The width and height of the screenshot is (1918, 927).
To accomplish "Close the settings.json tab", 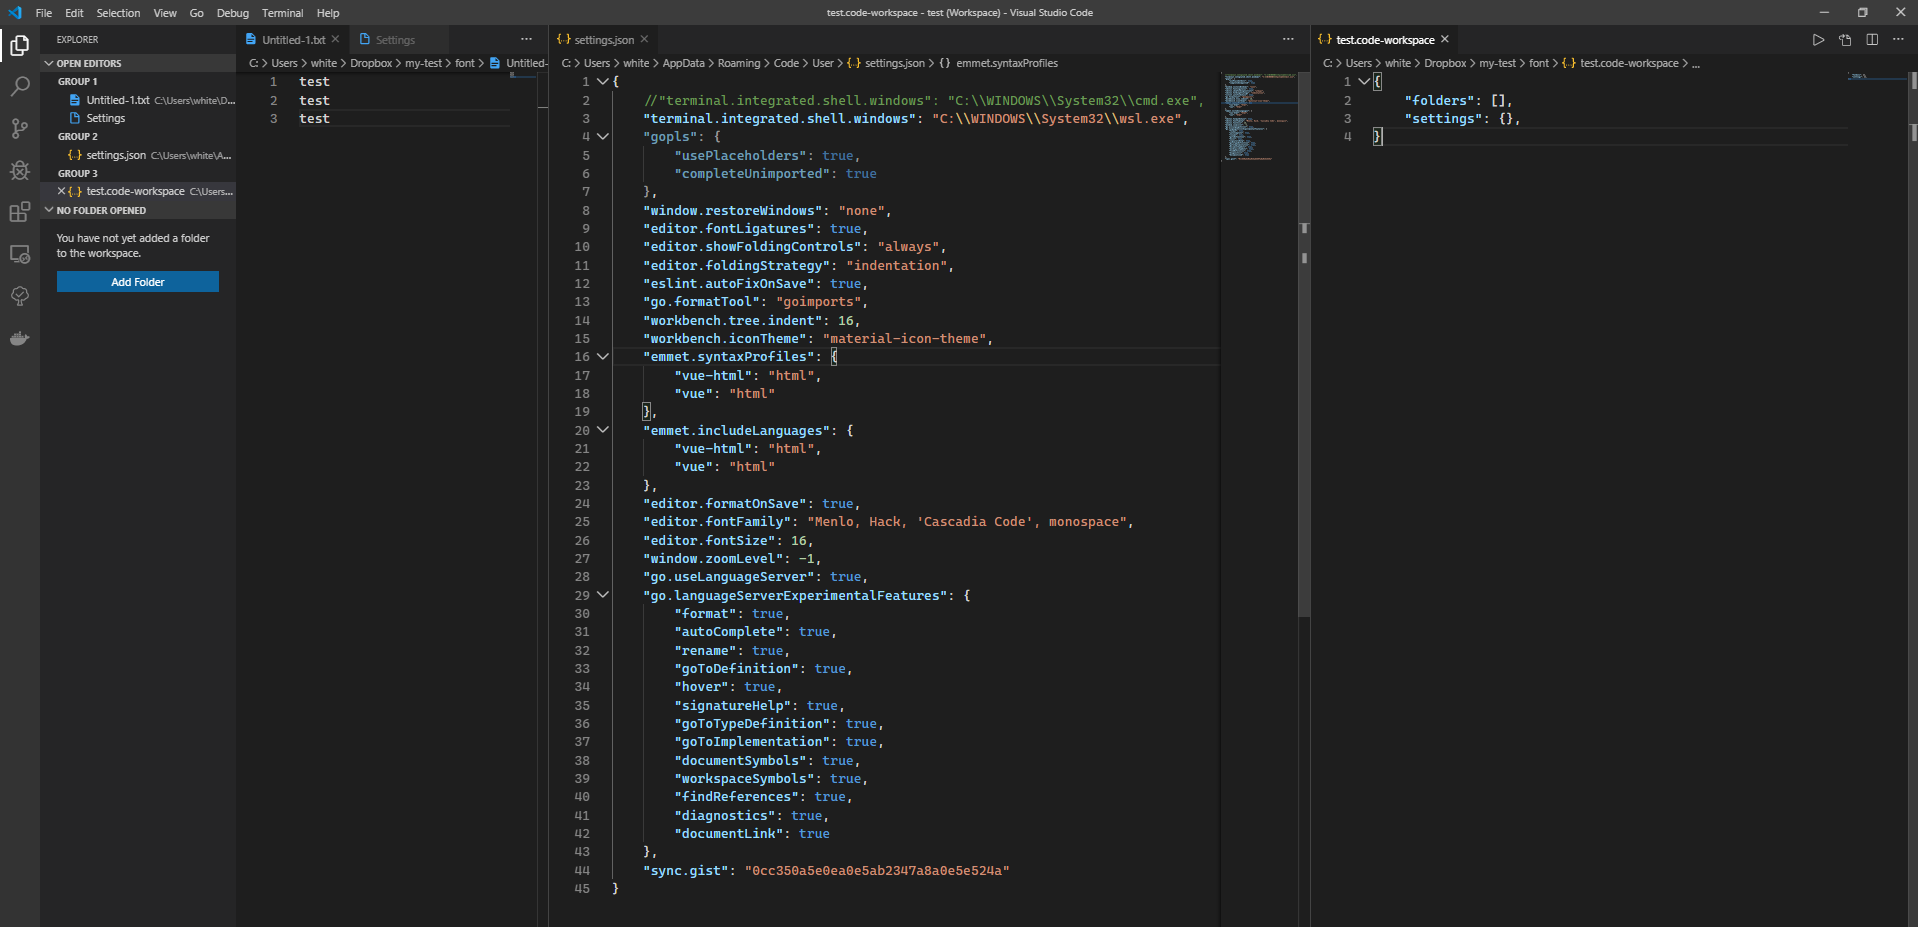I will 645,39.
